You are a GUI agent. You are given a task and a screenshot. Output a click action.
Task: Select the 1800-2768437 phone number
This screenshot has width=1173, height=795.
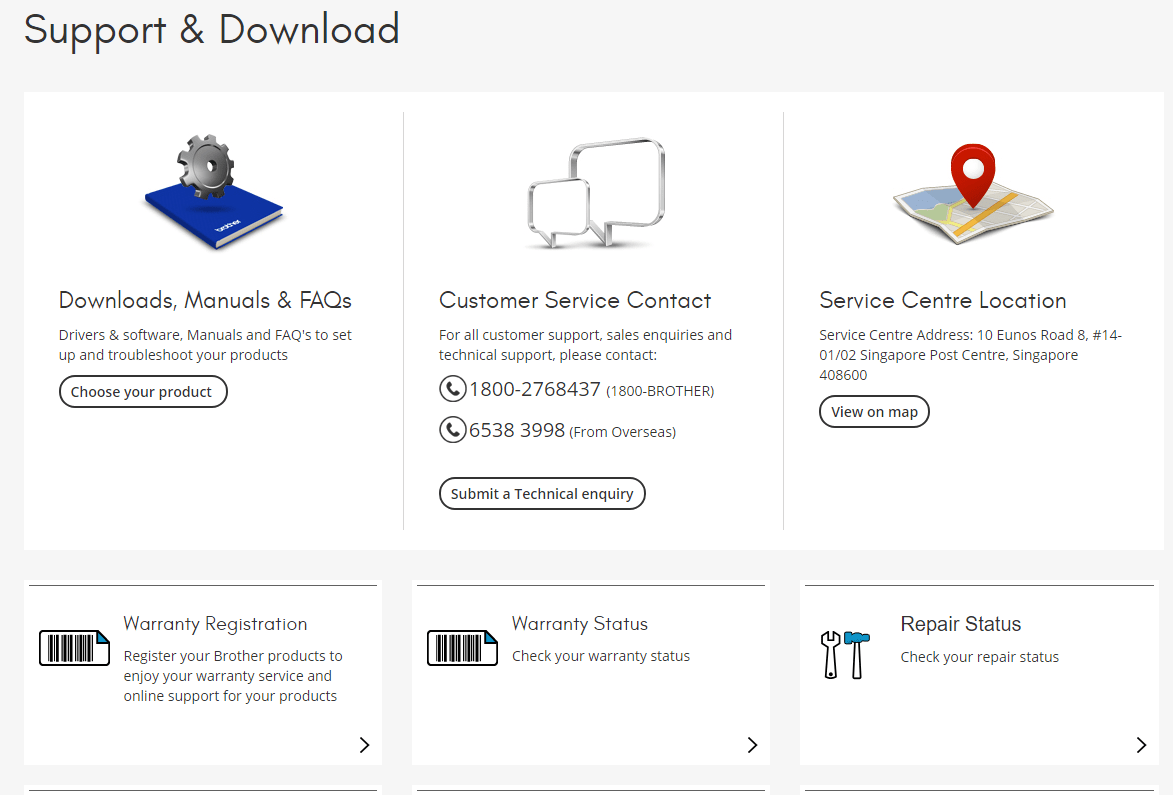click(534, 390)
